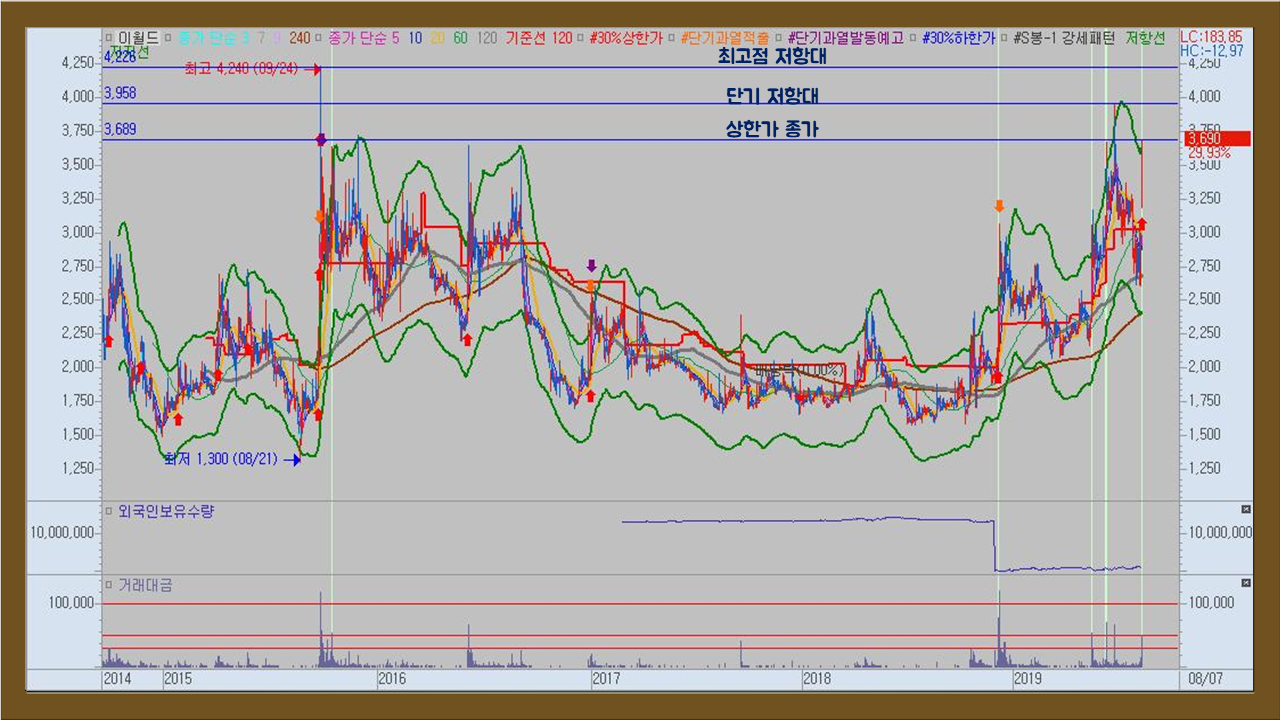Toggle the 종가 단순 3 moving average box
This screenshot has height=720, width=1280.
168,38
